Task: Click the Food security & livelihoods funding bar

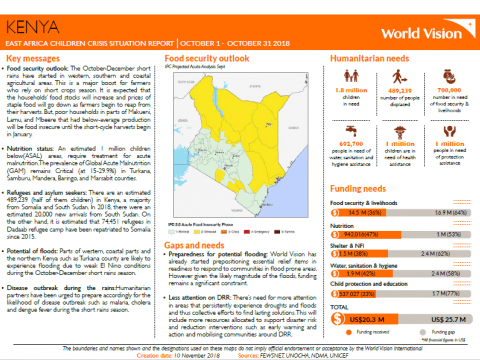Action: click(x=401, y=213)
